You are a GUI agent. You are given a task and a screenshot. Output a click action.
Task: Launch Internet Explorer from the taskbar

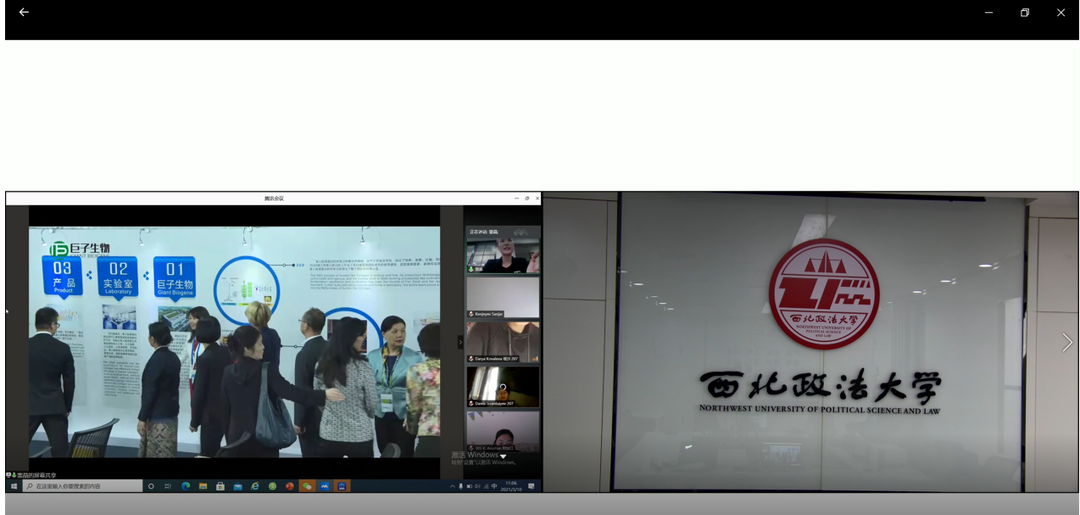pyautogui.click(x=255, y=486)
